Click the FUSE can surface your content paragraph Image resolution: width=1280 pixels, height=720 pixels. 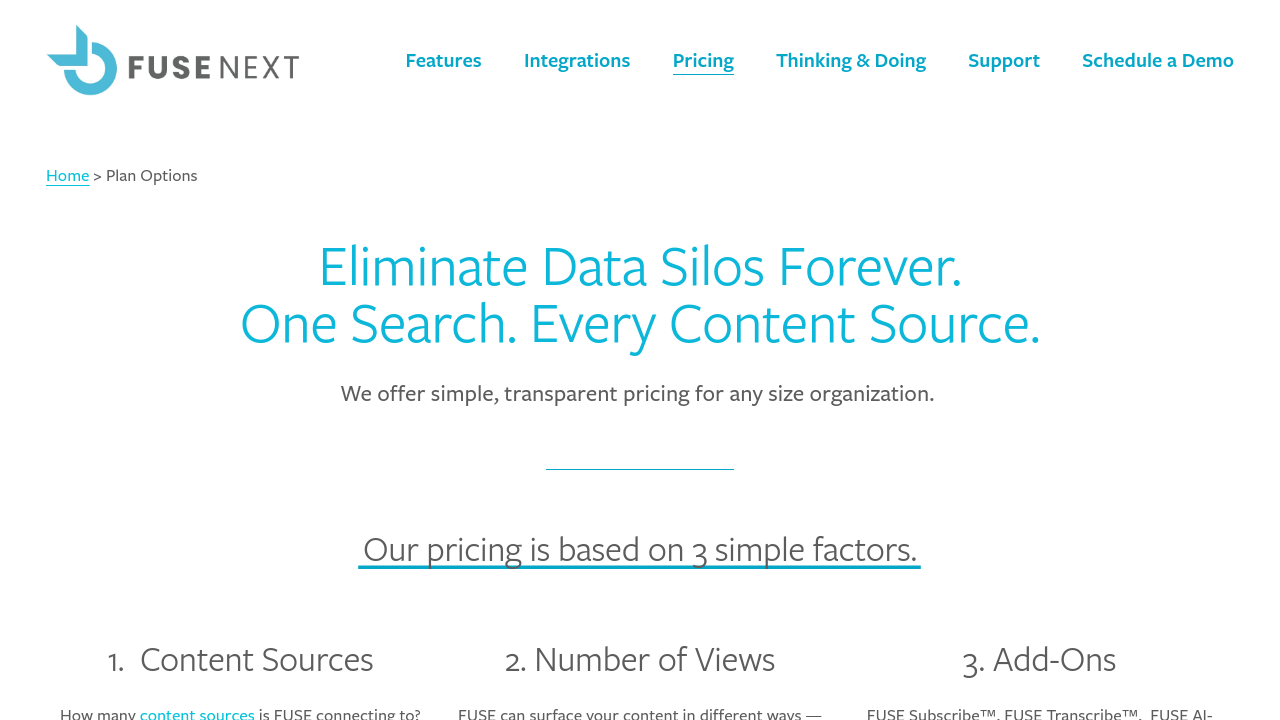click(x=640, y=714)
